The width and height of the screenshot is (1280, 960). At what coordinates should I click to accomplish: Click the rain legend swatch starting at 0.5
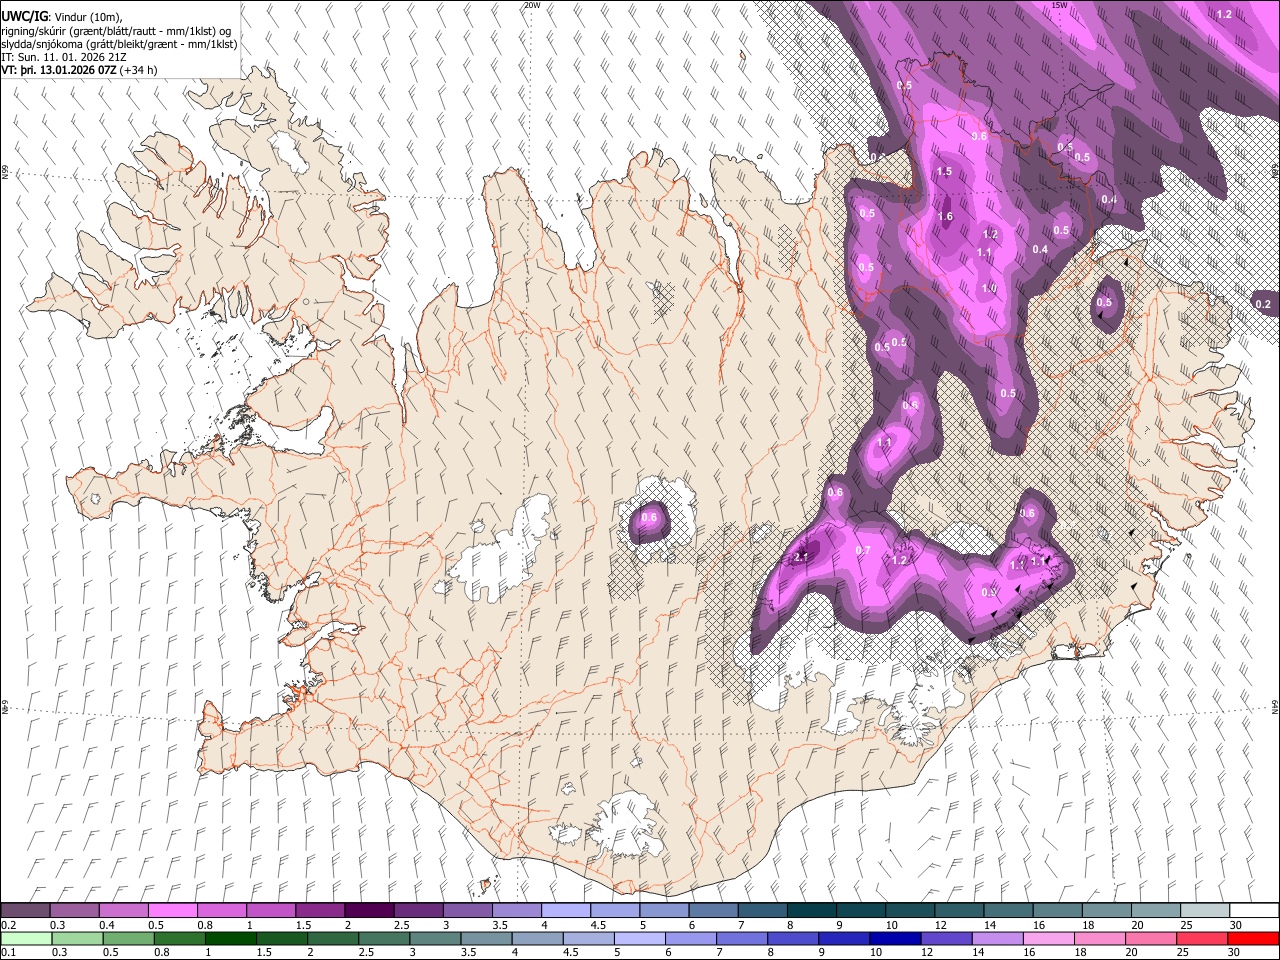[129, 938]
